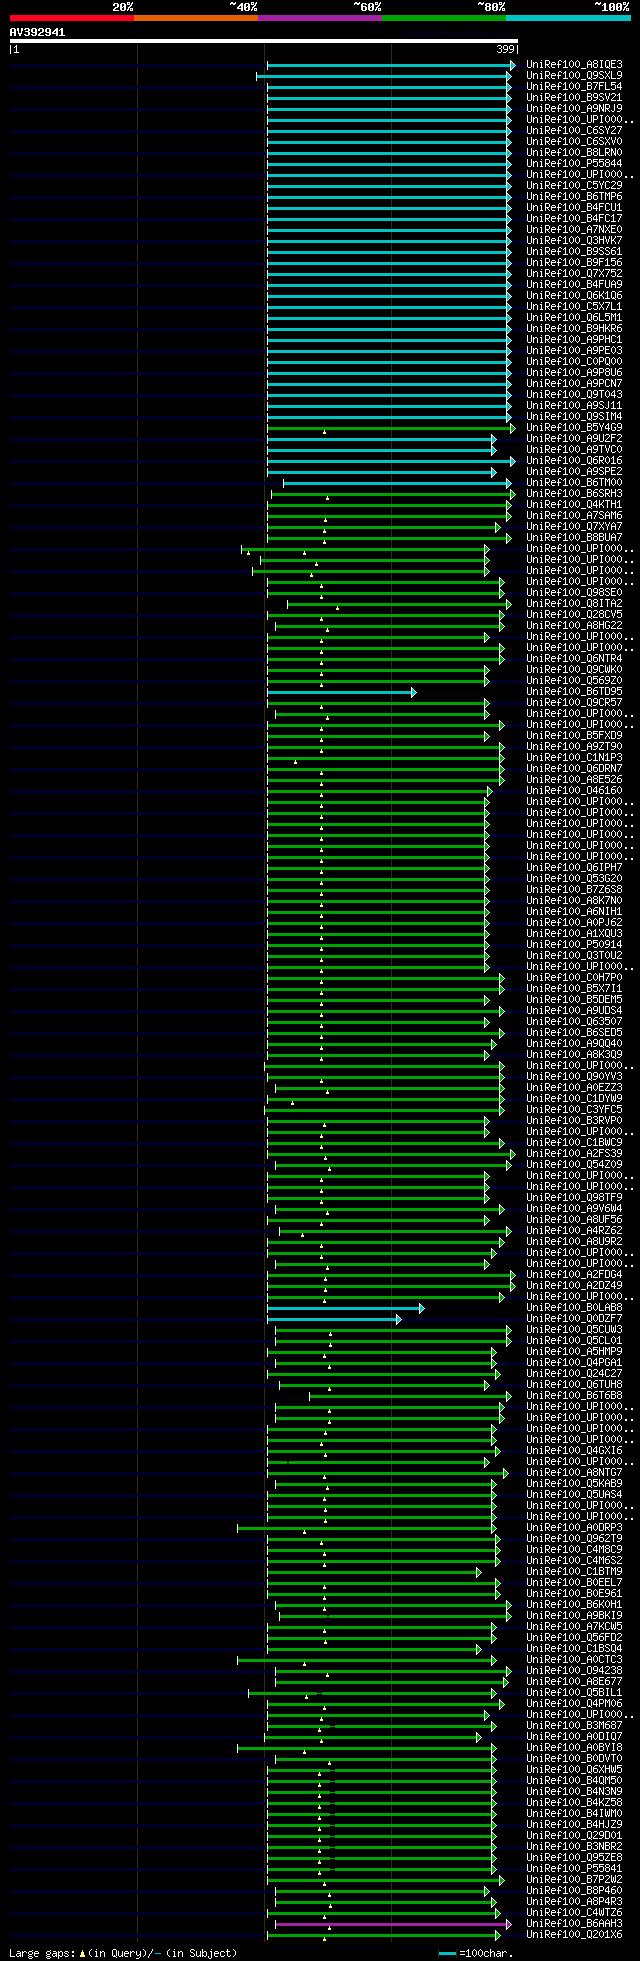Select hit label UniRef100_Q6NTR4
This screenshot has height=1961, width=640.
[x=574, y=659]
